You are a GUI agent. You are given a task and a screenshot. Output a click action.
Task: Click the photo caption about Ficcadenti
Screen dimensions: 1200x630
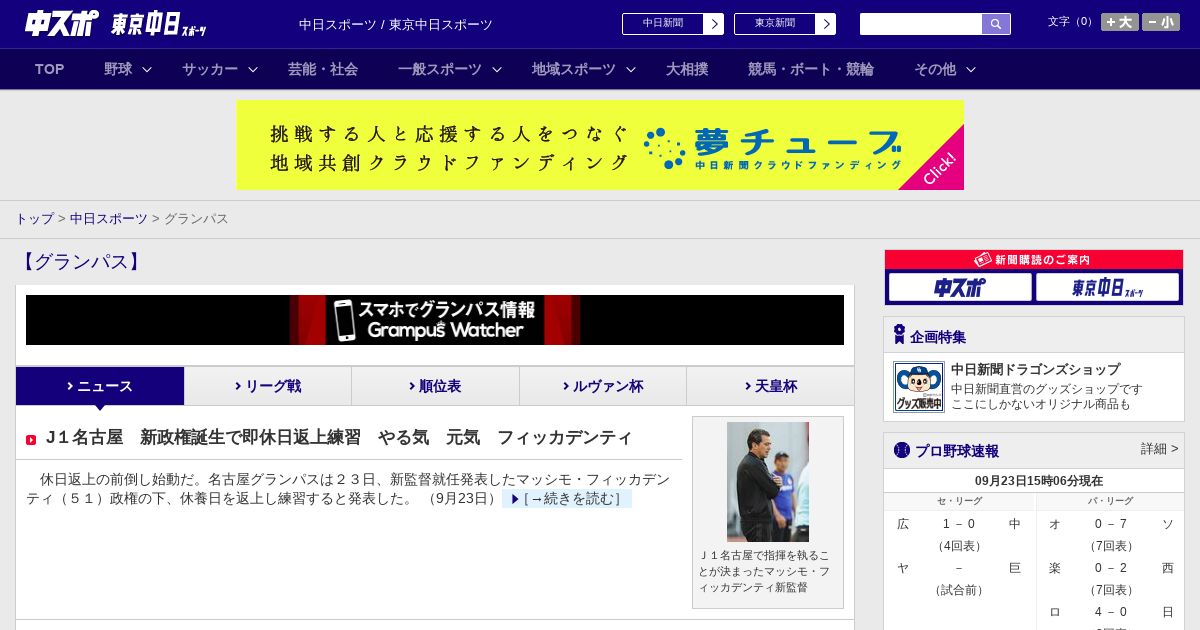(765, 571)
